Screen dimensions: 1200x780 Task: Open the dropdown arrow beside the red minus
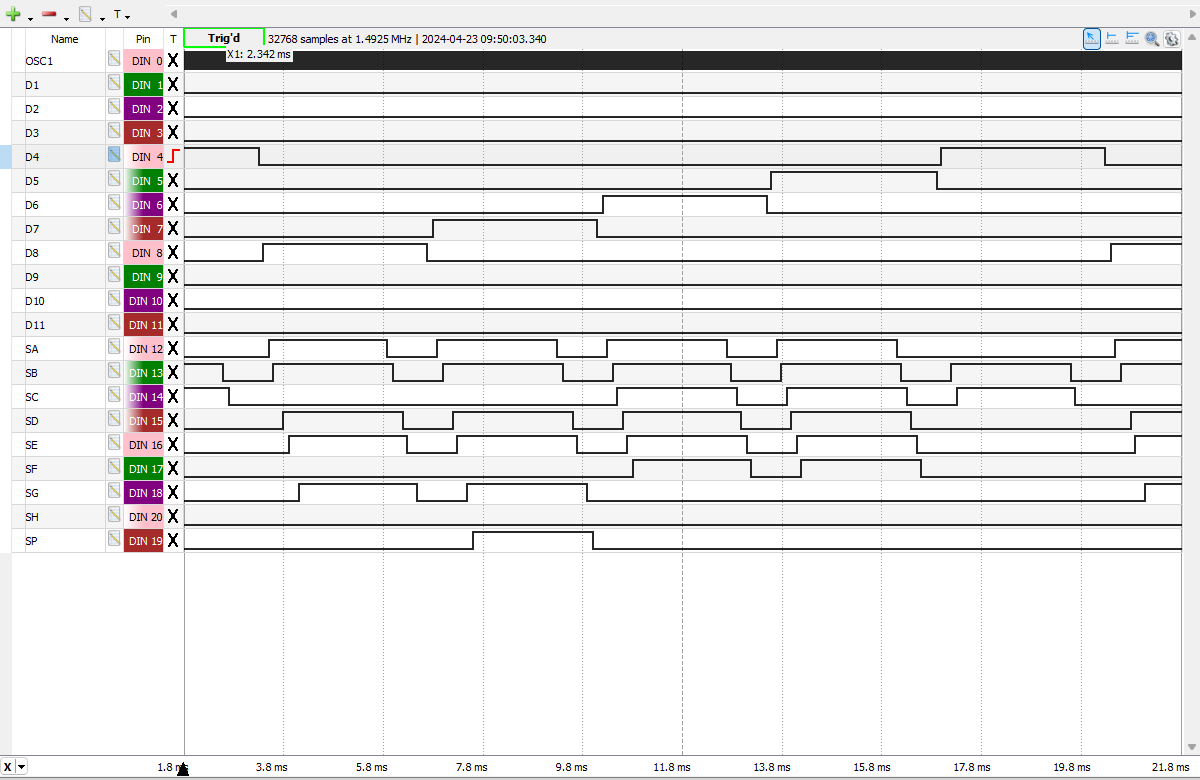pos(67,17)
